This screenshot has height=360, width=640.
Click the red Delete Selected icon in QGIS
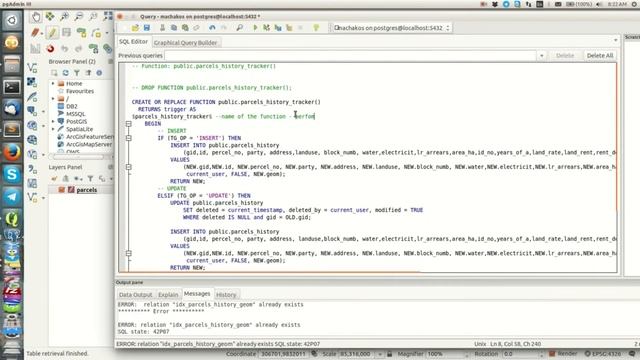[x=50, y=49]
